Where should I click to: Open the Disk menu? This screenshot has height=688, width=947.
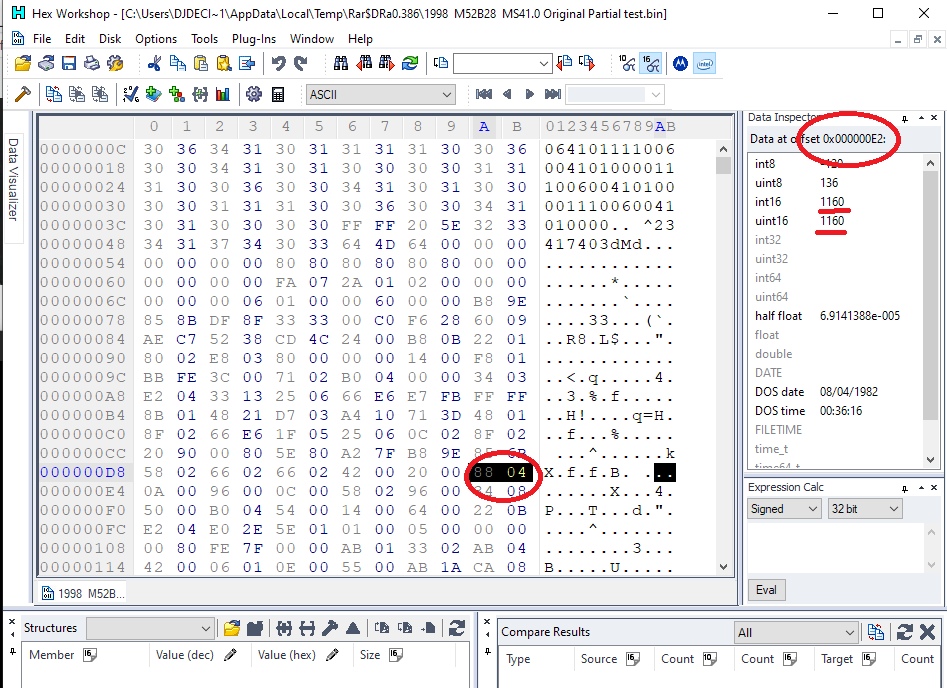(110, 39)
